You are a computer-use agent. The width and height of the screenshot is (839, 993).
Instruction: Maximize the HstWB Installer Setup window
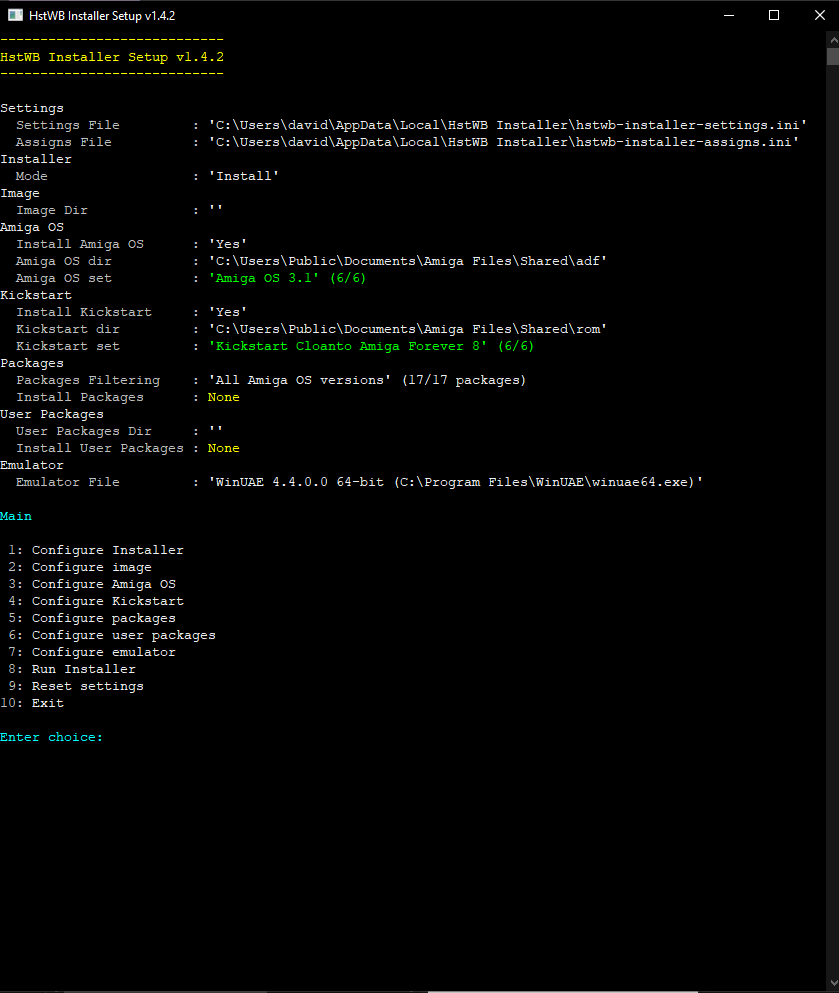[774, 15]
